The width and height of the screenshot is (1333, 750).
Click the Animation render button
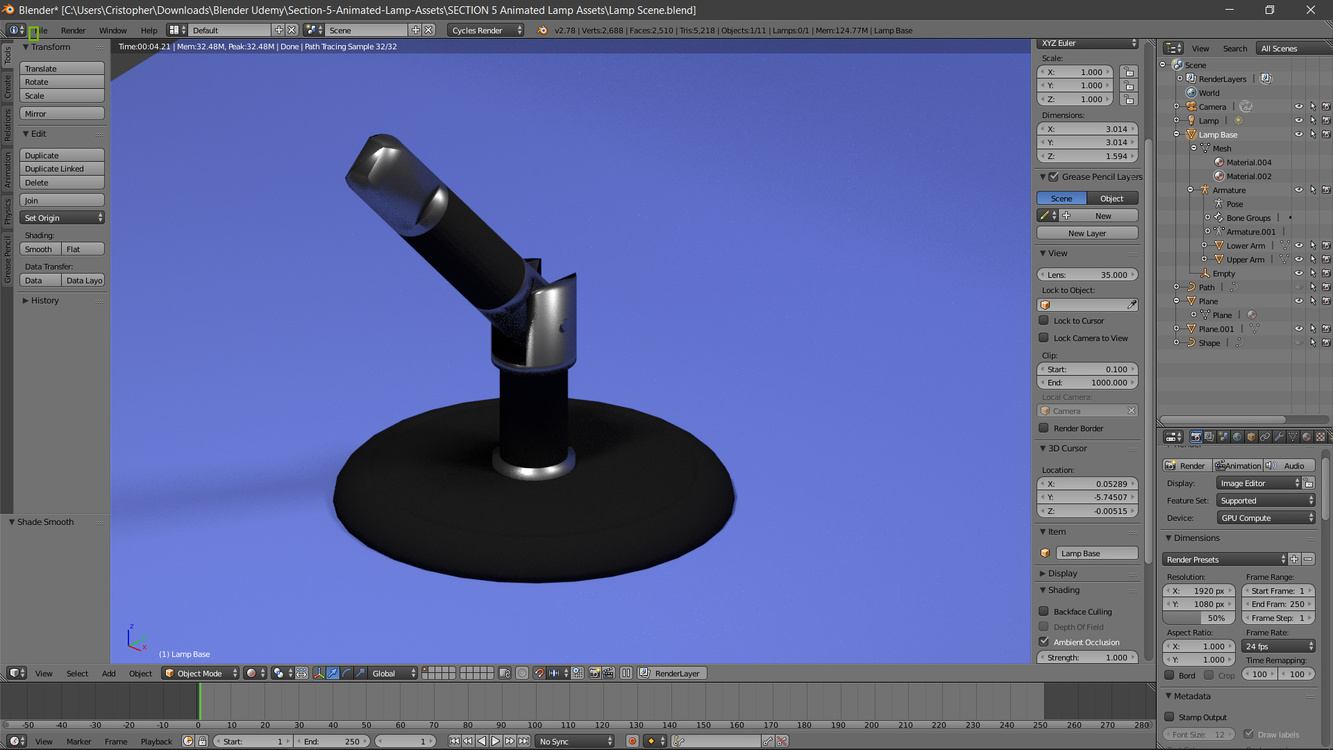(x=1237, y=466)
